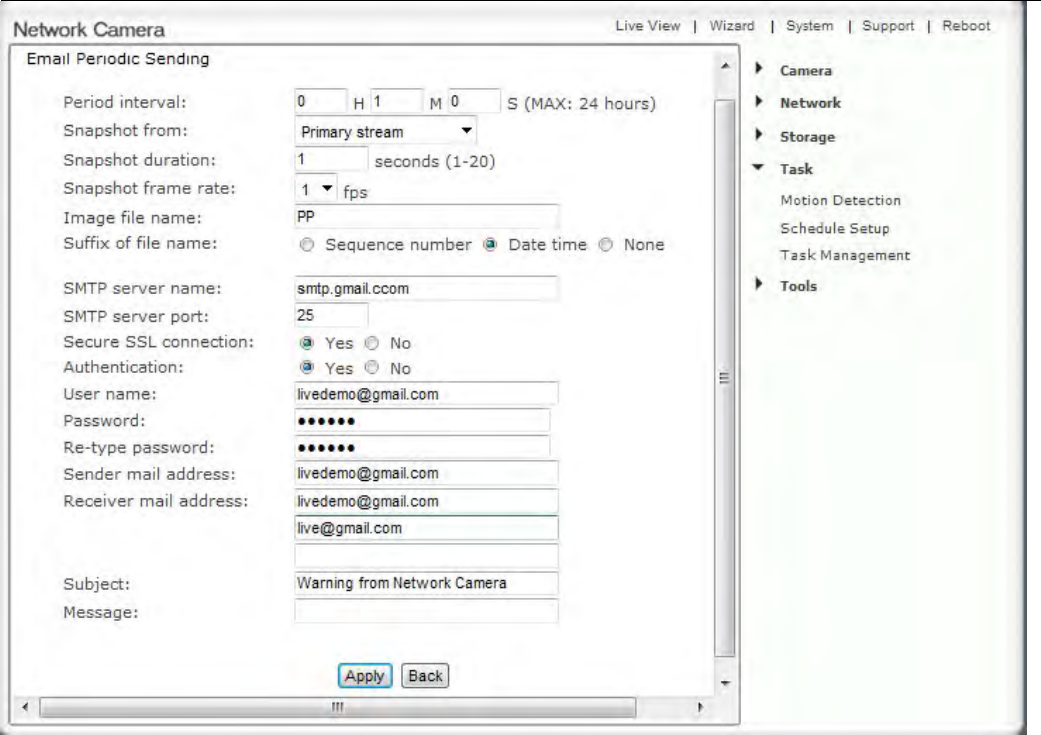Click the Re-type password field

click(422, 447)
